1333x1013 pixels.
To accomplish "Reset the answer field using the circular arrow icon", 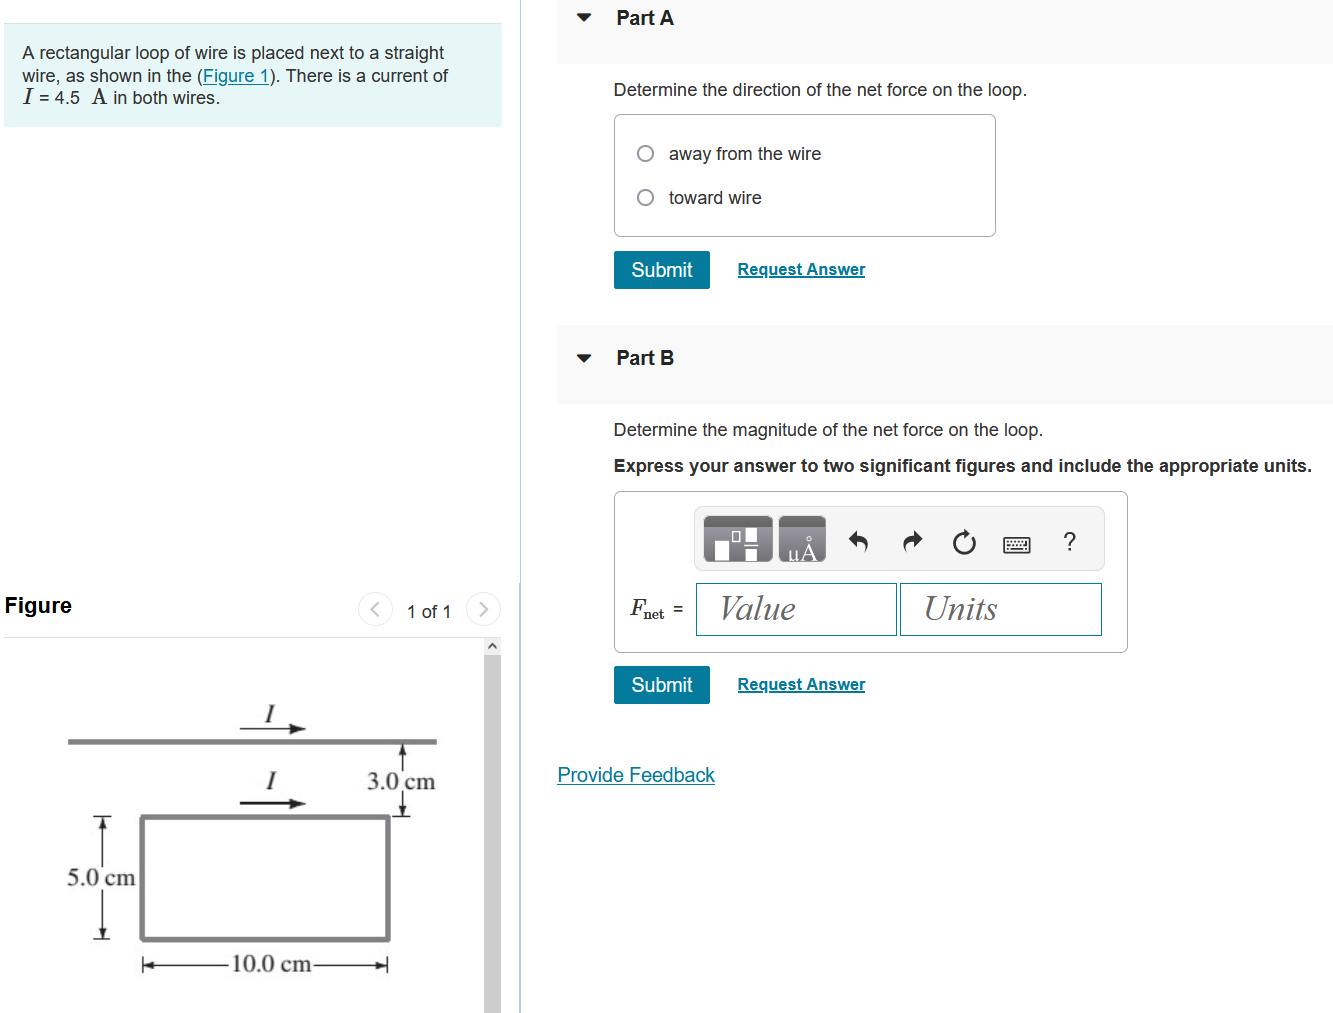I will 963,542.
